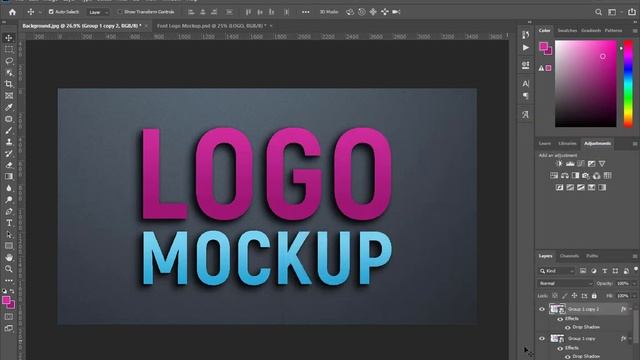Switch to the Channels tab
The image size is (640, 360).
click(x=569, y=256)
